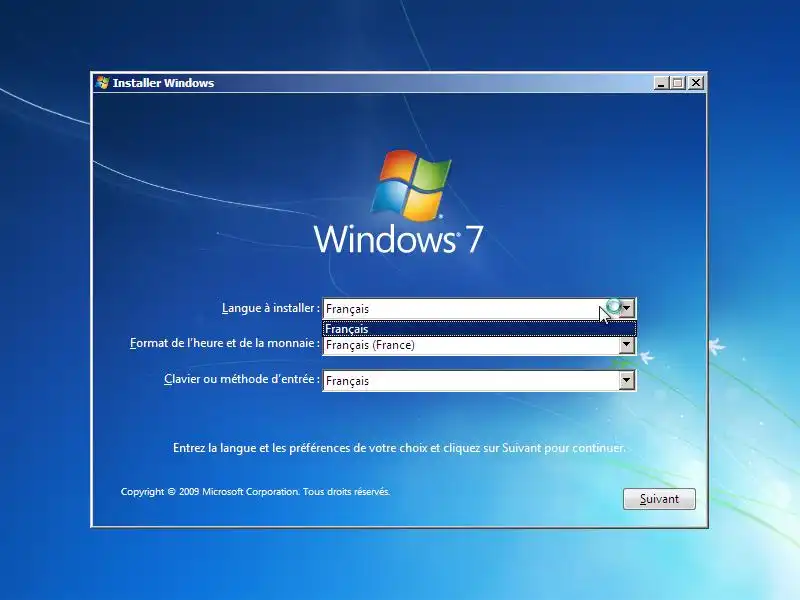Maximize the Installer Windows window

[678, 83]
